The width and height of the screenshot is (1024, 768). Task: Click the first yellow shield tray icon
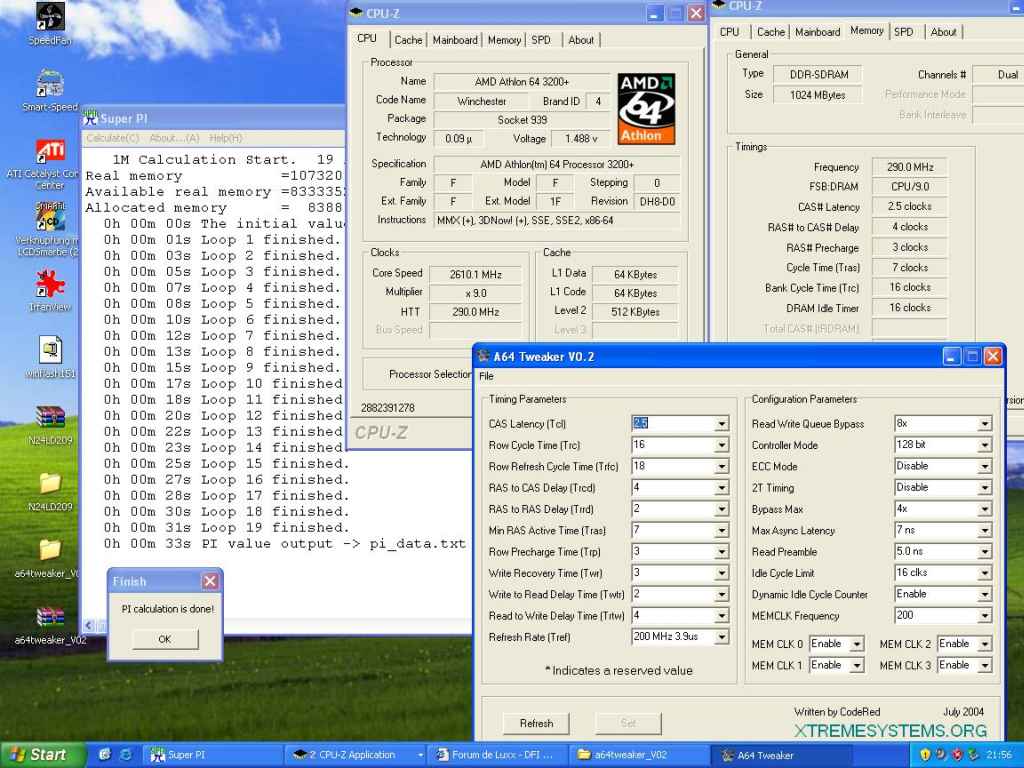point(925,755)
